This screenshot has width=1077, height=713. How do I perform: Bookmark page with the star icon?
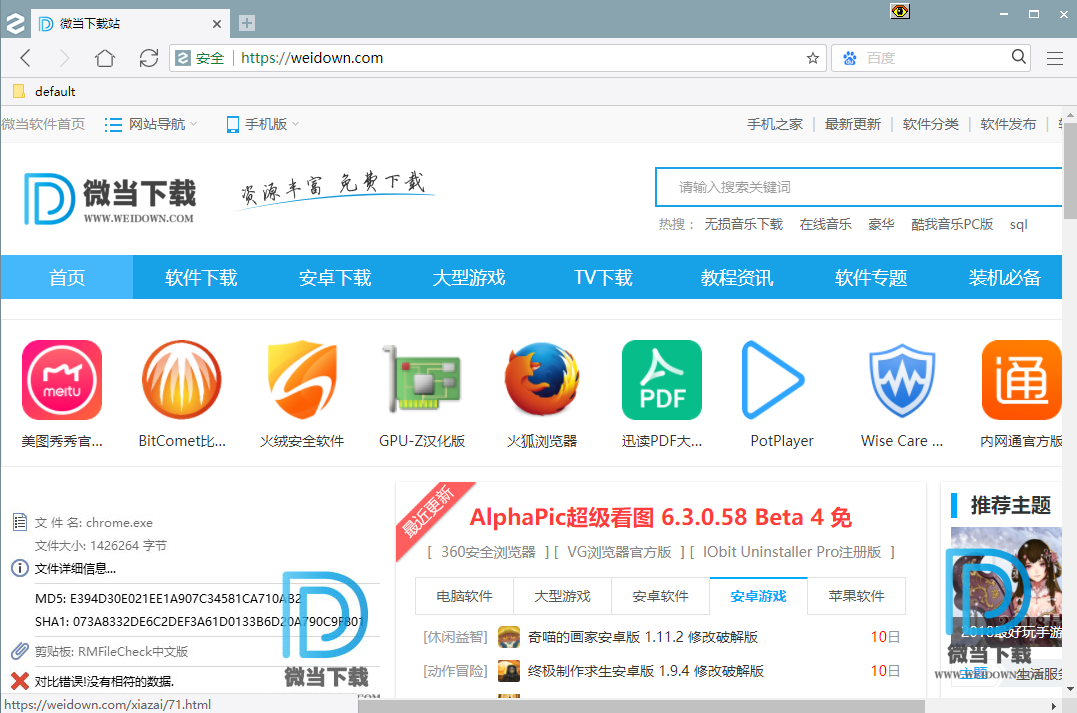[x=813, y=58]
